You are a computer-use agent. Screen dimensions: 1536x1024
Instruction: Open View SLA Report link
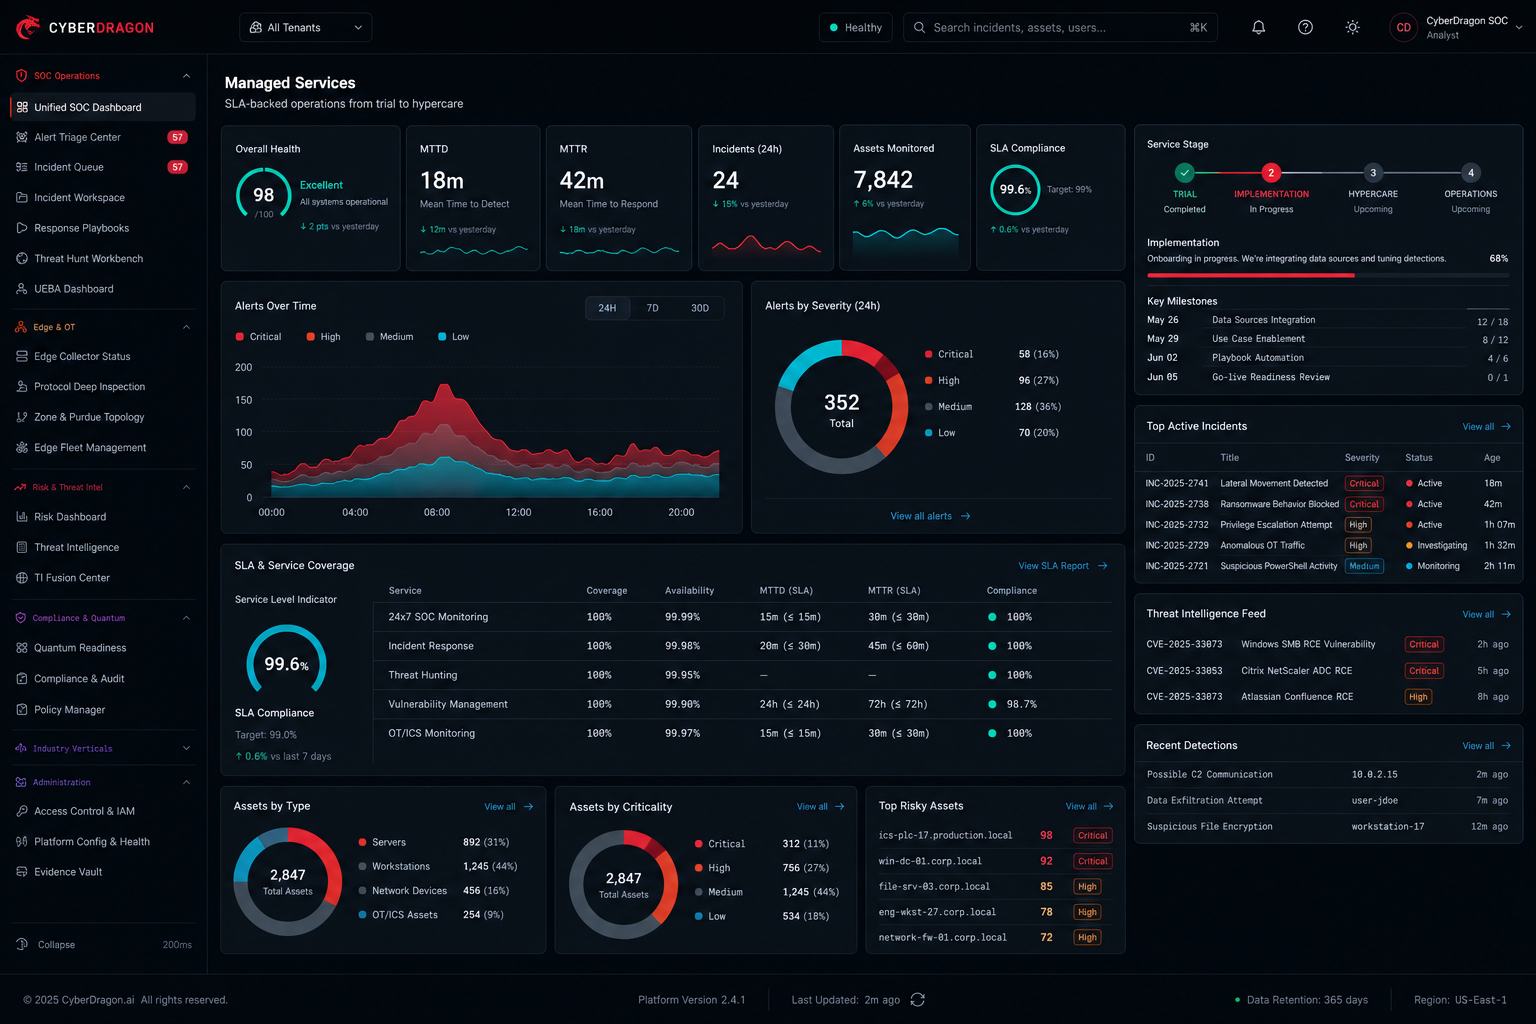(1062, 566)
